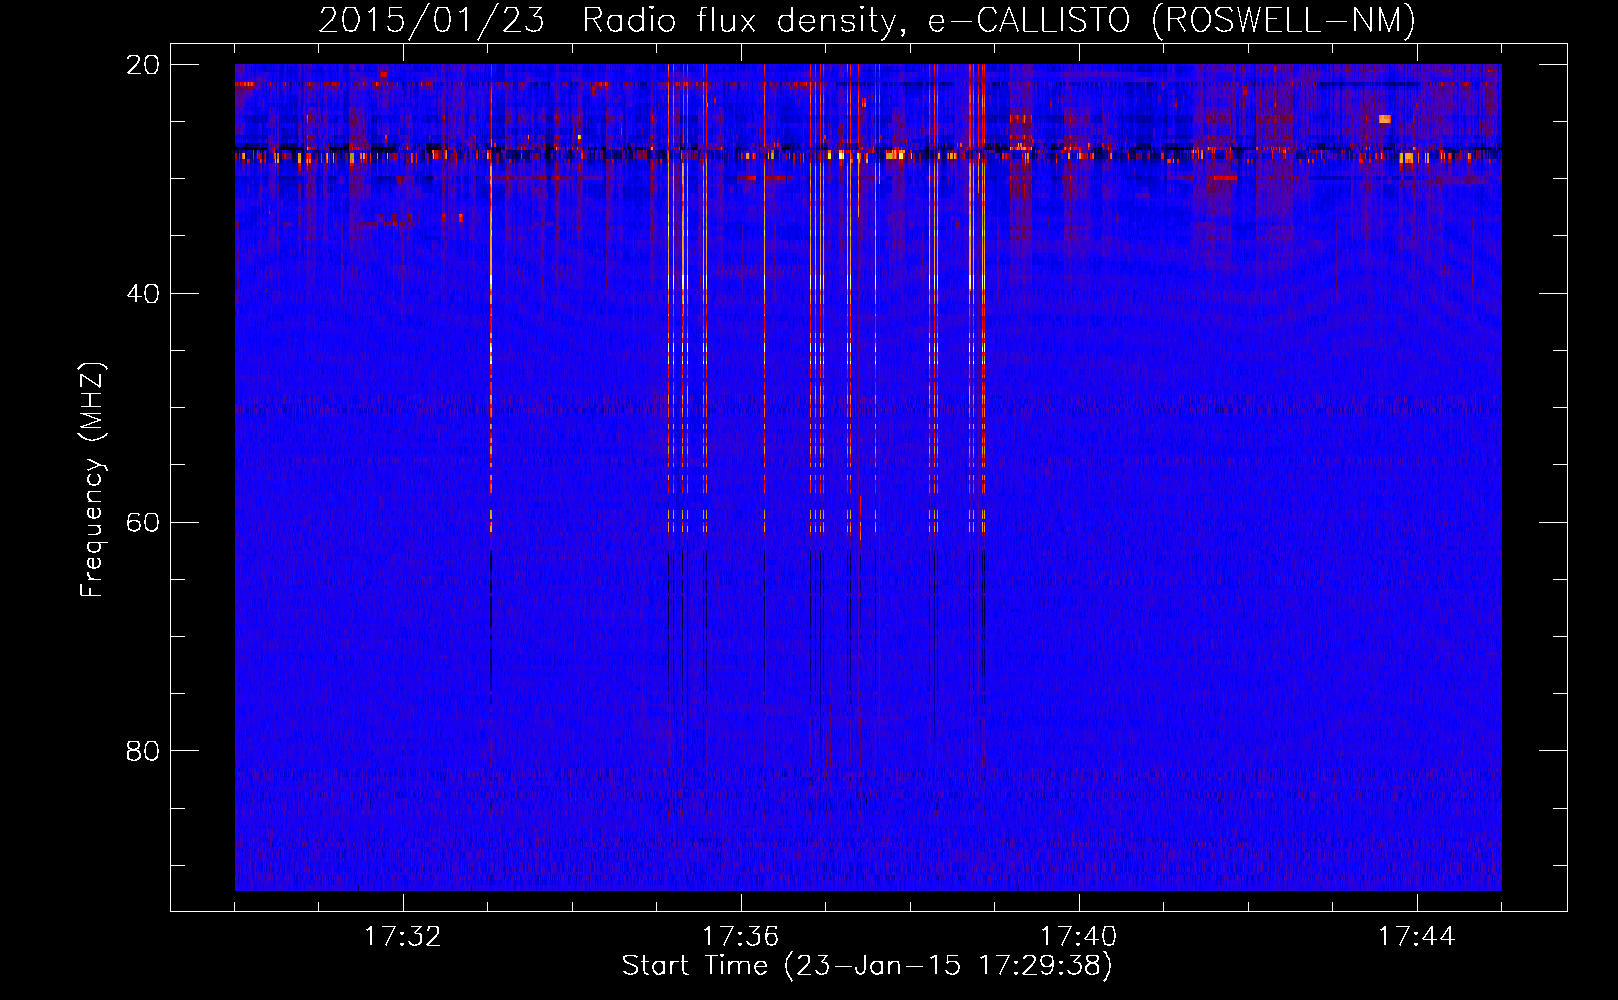1618x1000 pixels.
Task: Click the date "2015/01/23" in the title
Action: (x=432, y=20)
